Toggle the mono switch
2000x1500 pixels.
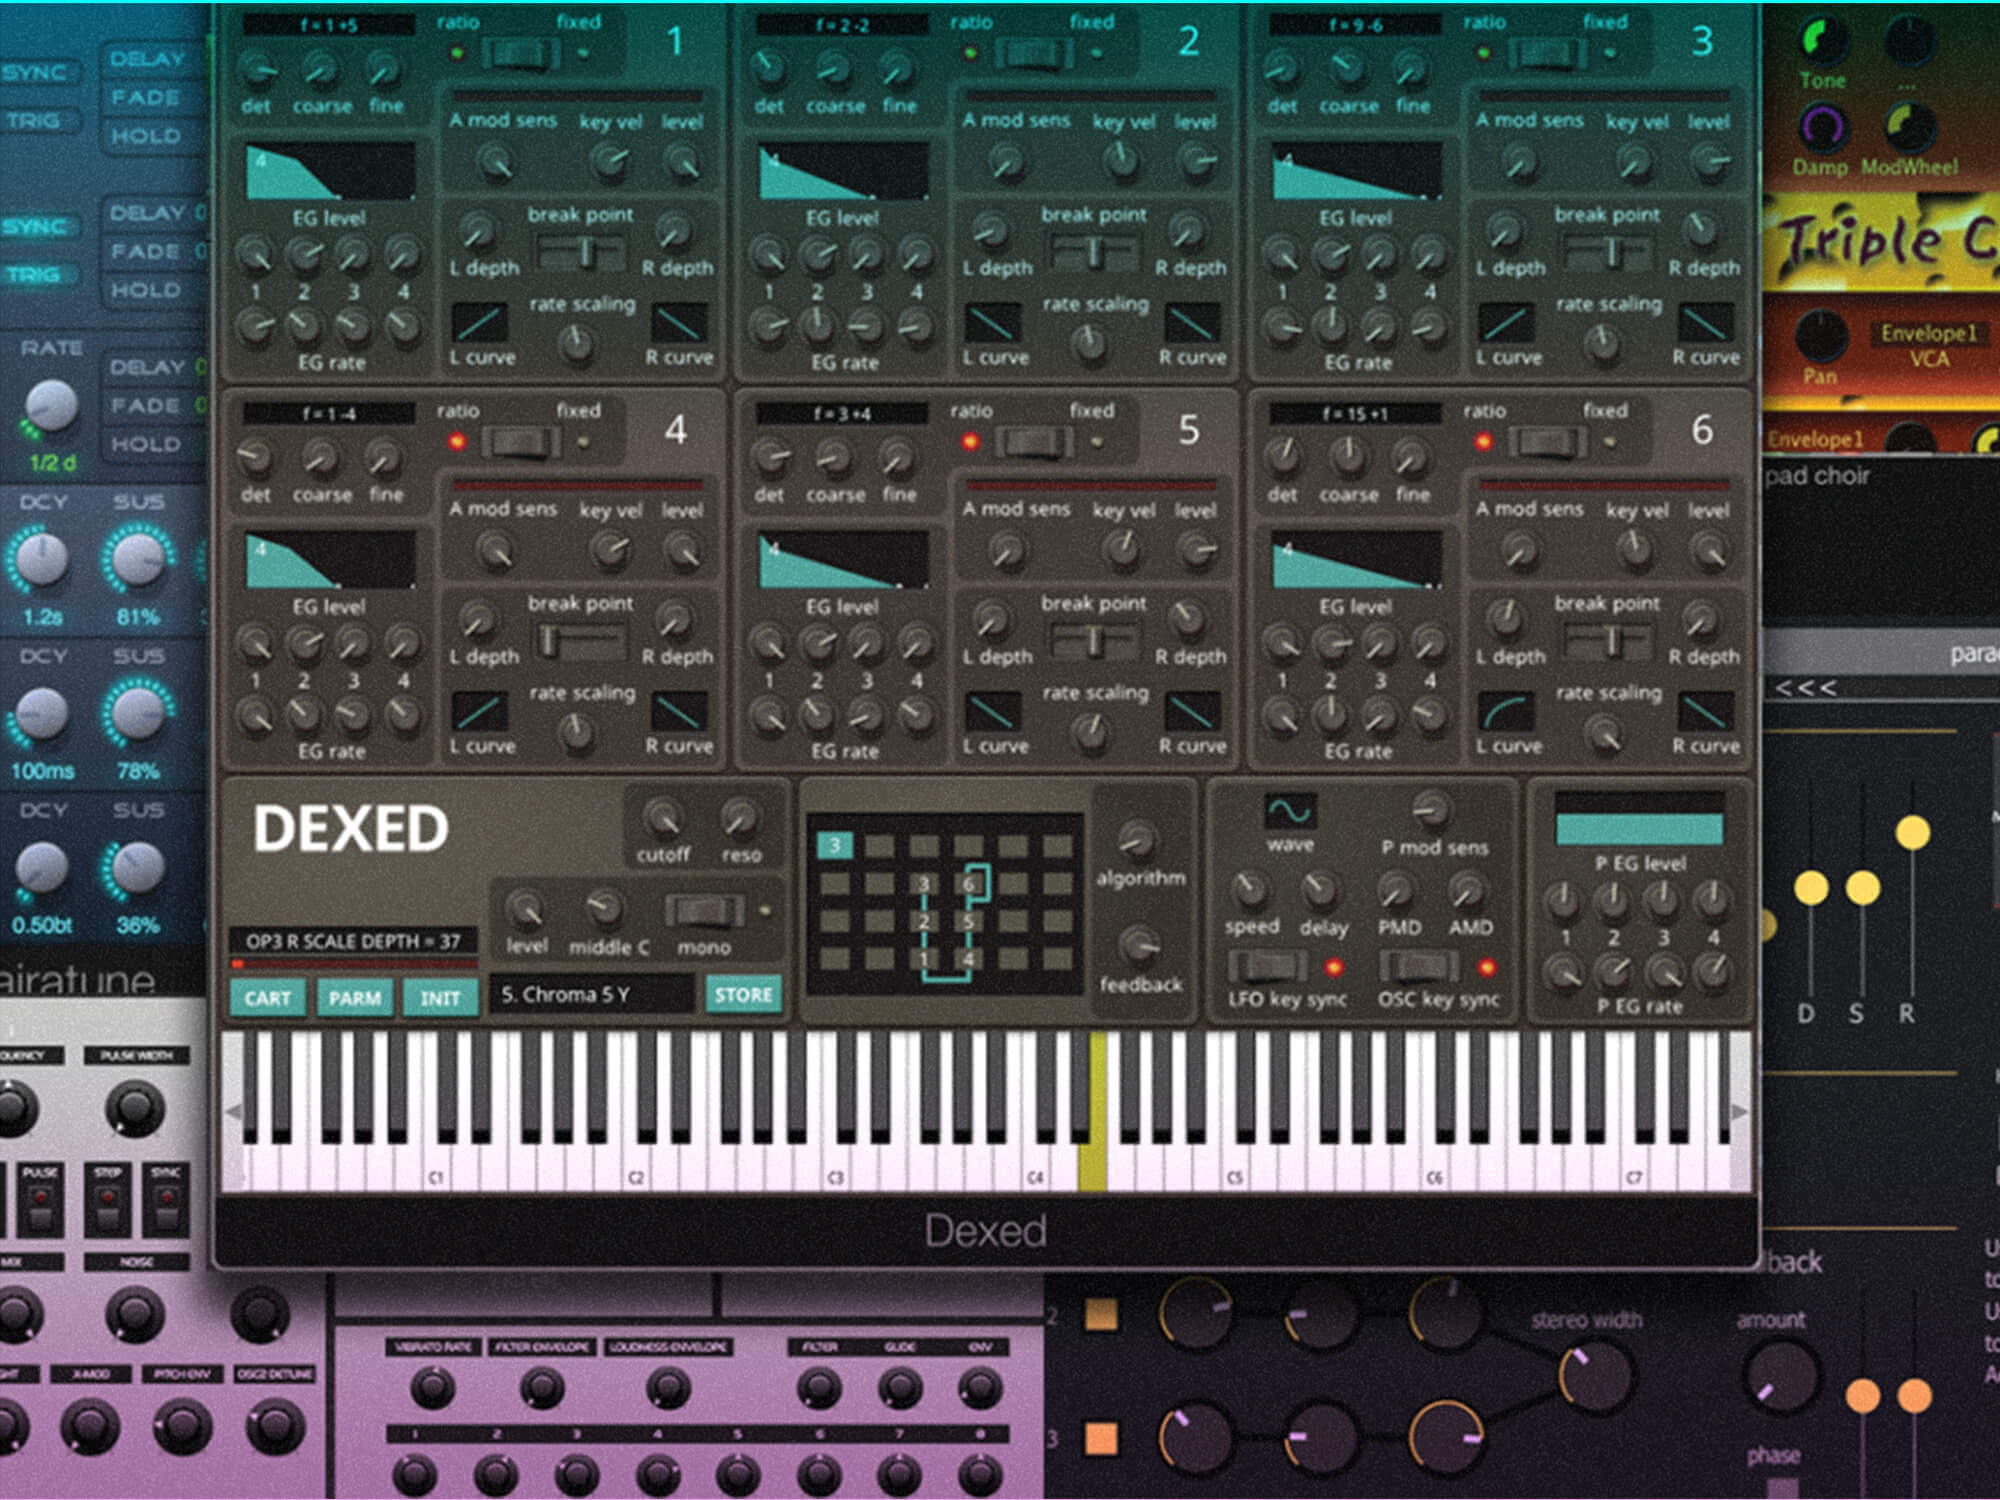704,911
